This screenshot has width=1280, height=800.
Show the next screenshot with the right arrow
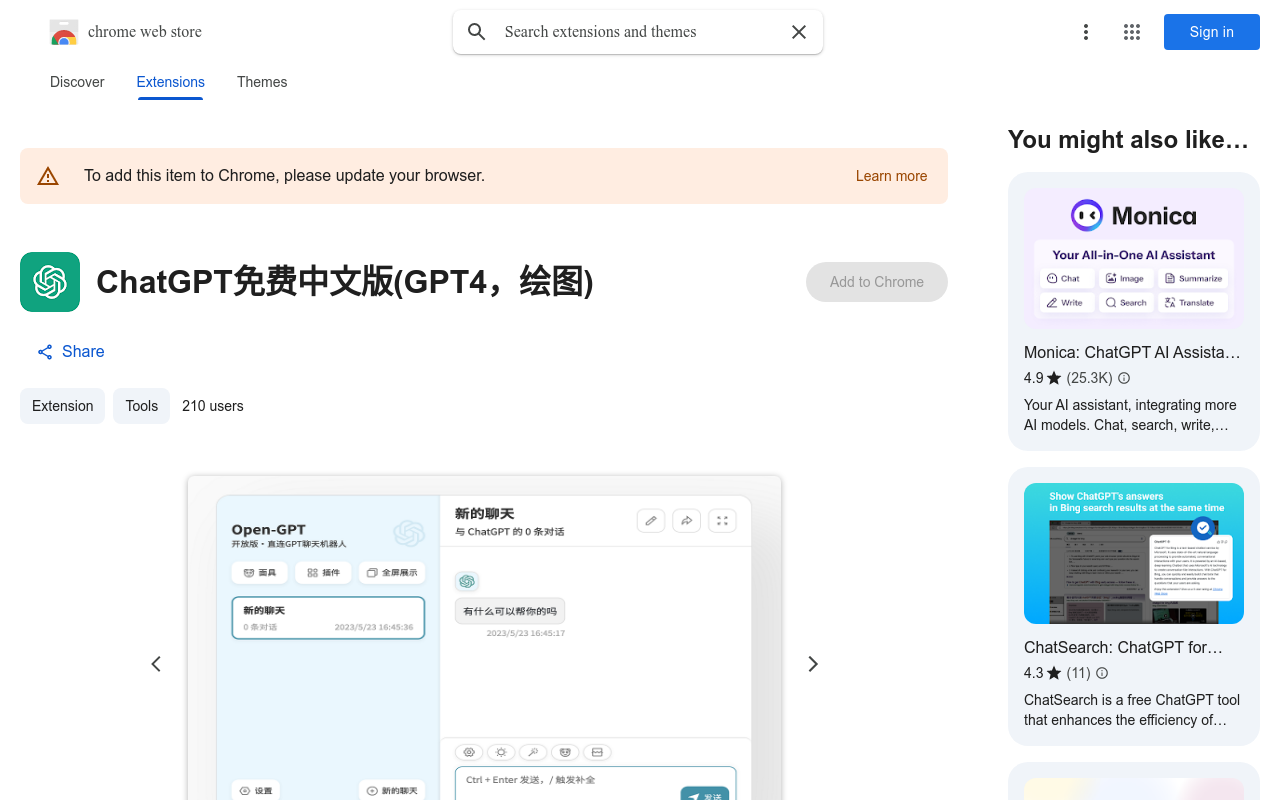tap(812, 663)
